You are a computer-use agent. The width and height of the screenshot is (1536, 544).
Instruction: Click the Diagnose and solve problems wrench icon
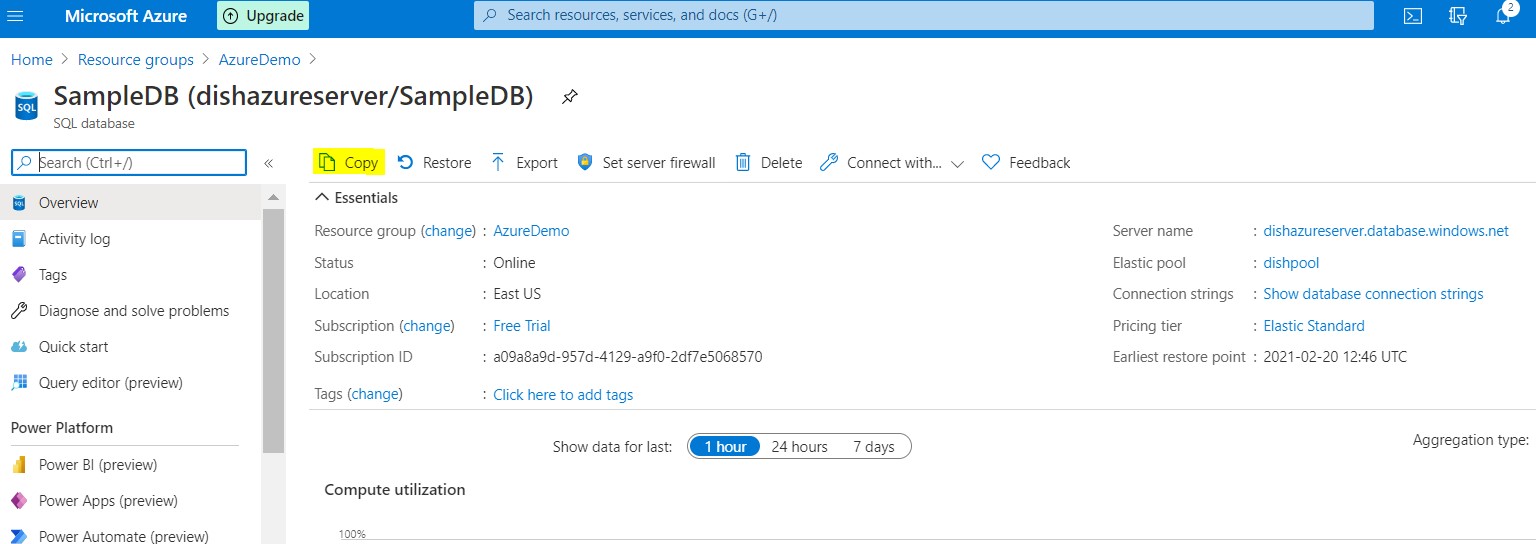(19, 311)
